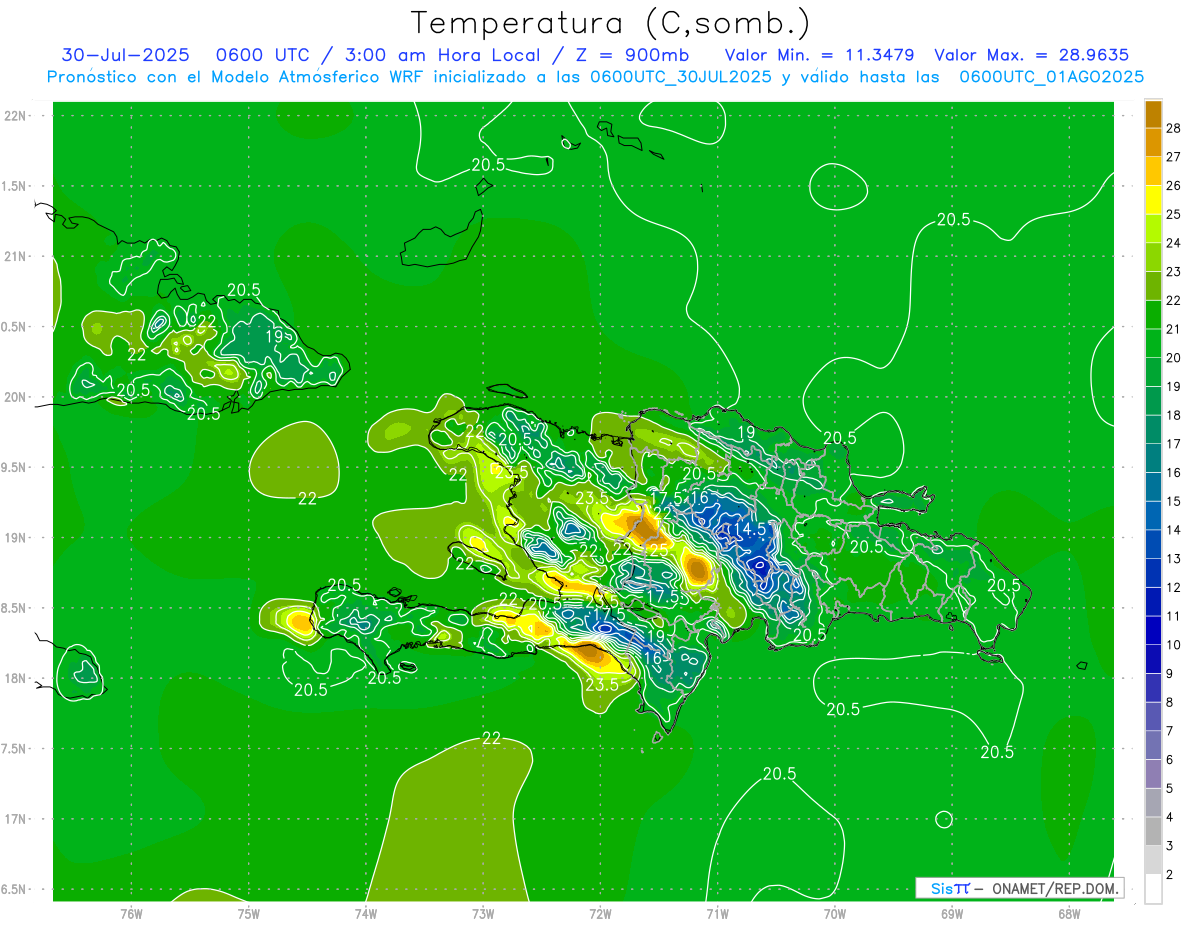Image resolution: width=1200 pixels, height=927 pixels.
Task: Click the "22" label inside the oval west of Haiti
Action: pyautogui.click(x=307, y=499)
